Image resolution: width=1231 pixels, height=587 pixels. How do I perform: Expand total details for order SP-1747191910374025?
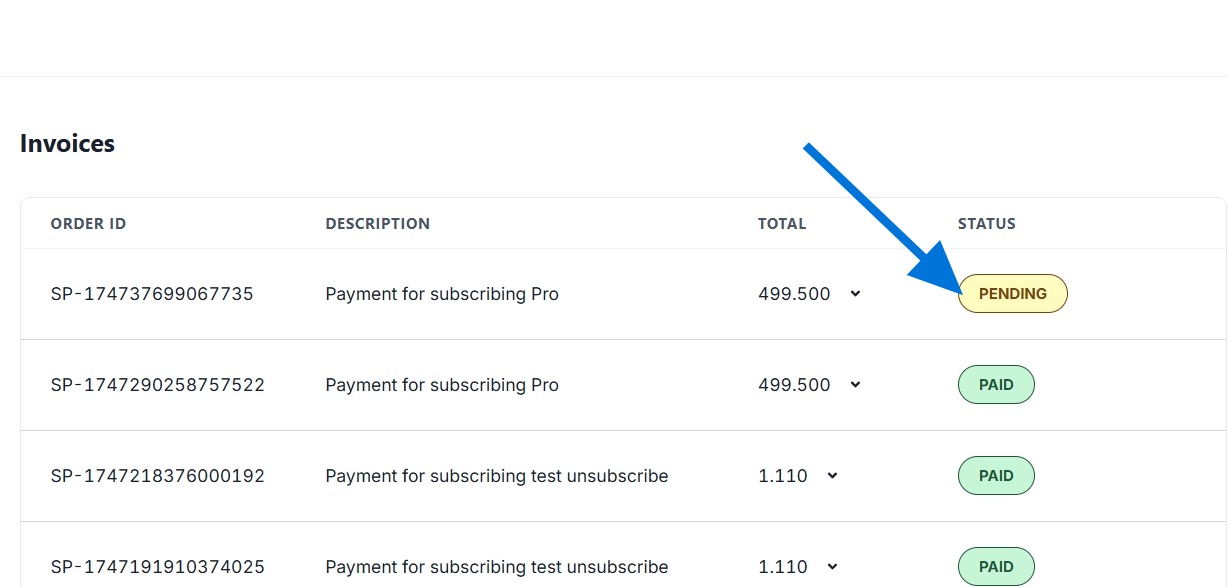[832, 567]
